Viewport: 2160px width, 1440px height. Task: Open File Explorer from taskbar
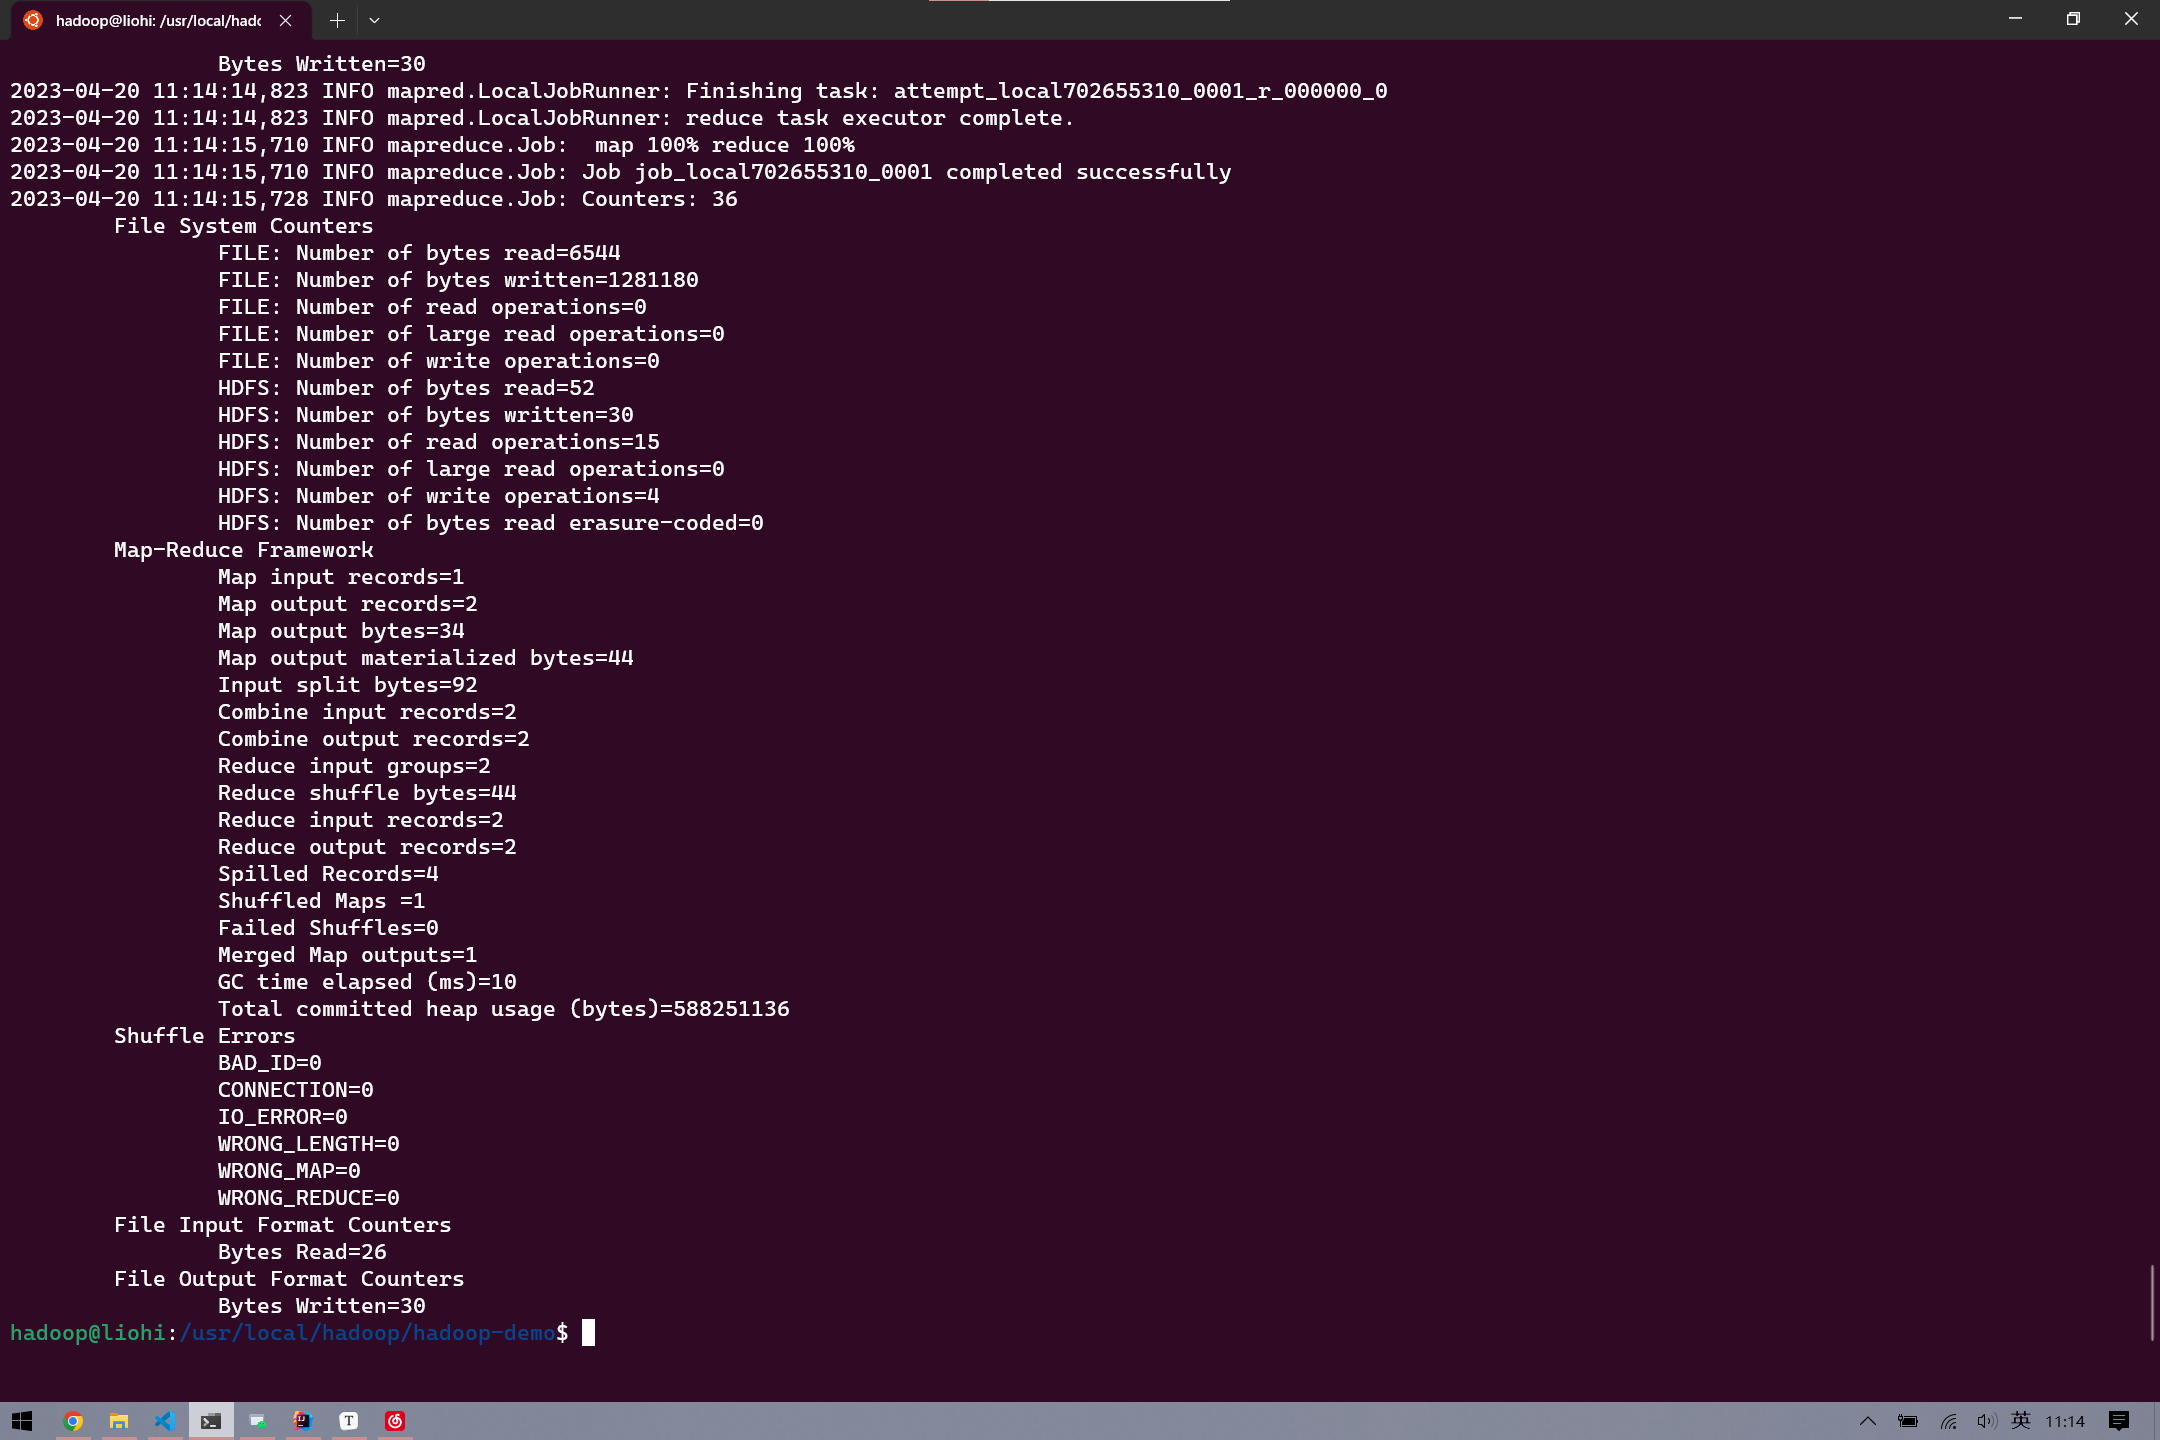click(x=119, y=1421)
